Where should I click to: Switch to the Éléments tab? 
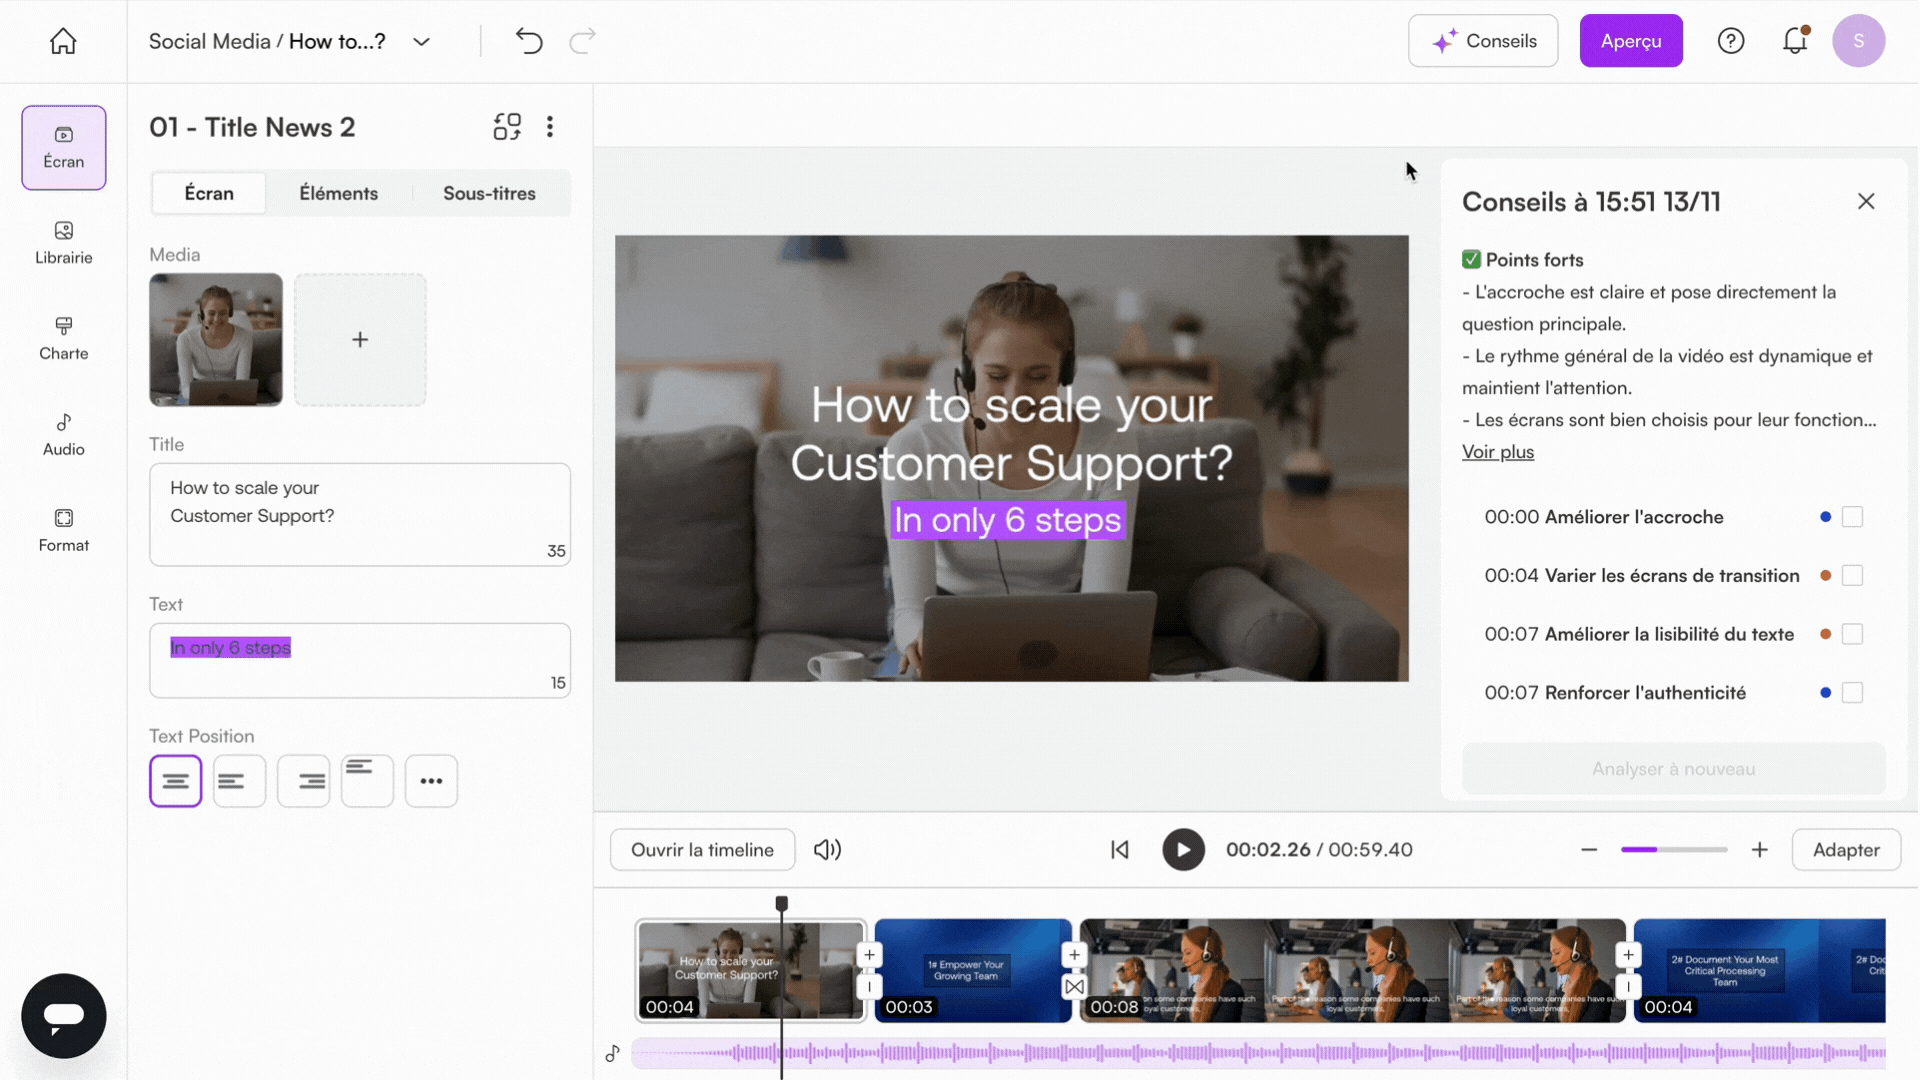point(338,193)
